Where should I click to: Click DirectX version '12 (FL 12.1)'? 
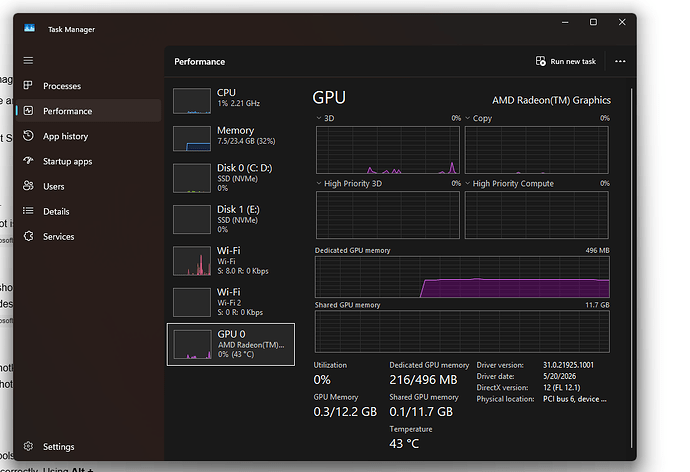click(562, 388)
